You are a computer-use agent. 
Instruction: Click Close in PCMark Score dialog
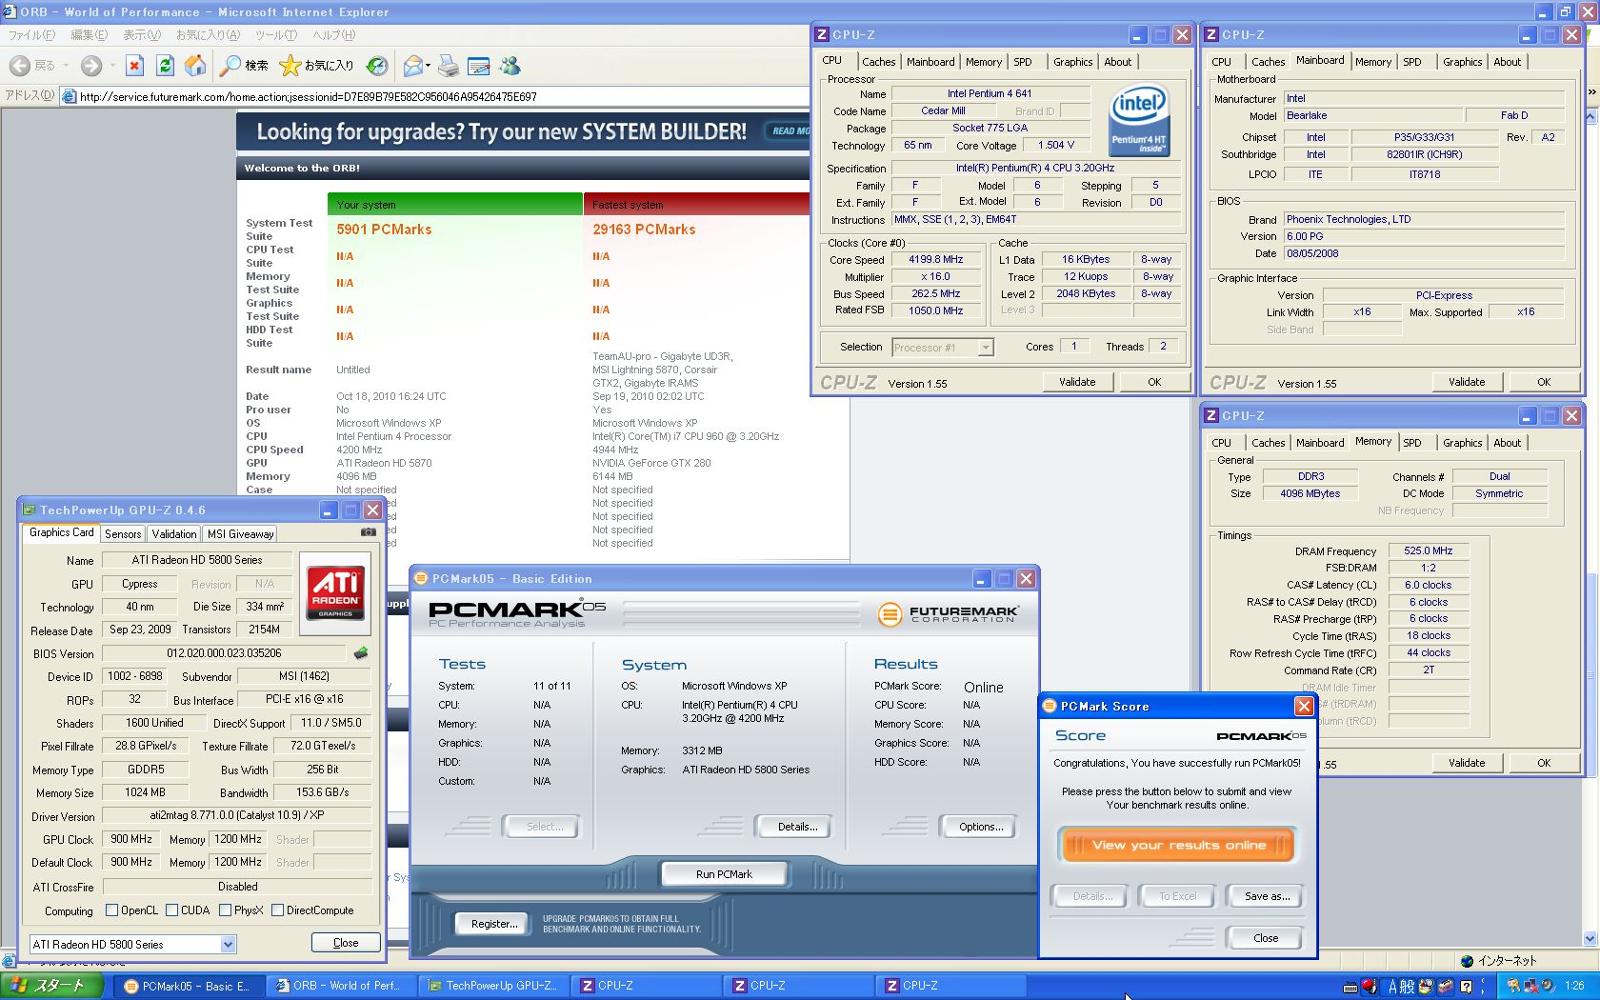(1265, 938)
